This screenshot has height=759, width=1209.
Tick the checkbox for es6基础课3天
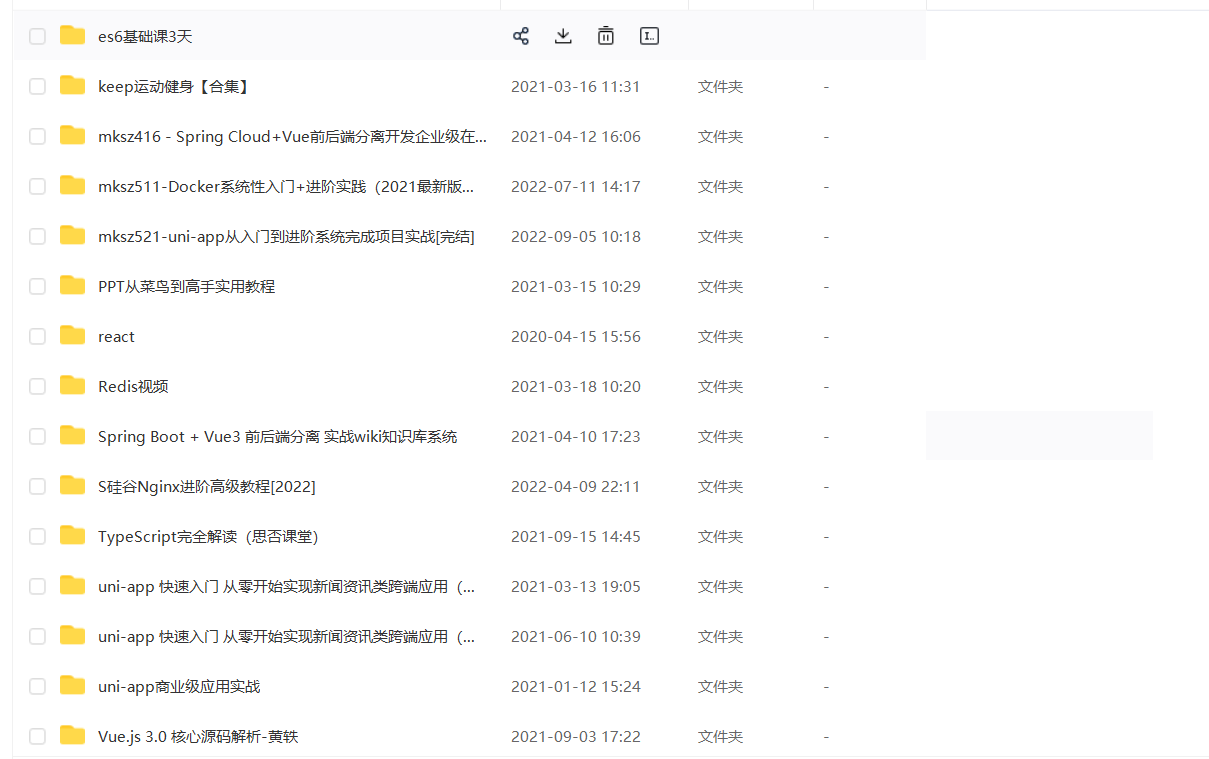pyautogui.click(x=37, y=37)
